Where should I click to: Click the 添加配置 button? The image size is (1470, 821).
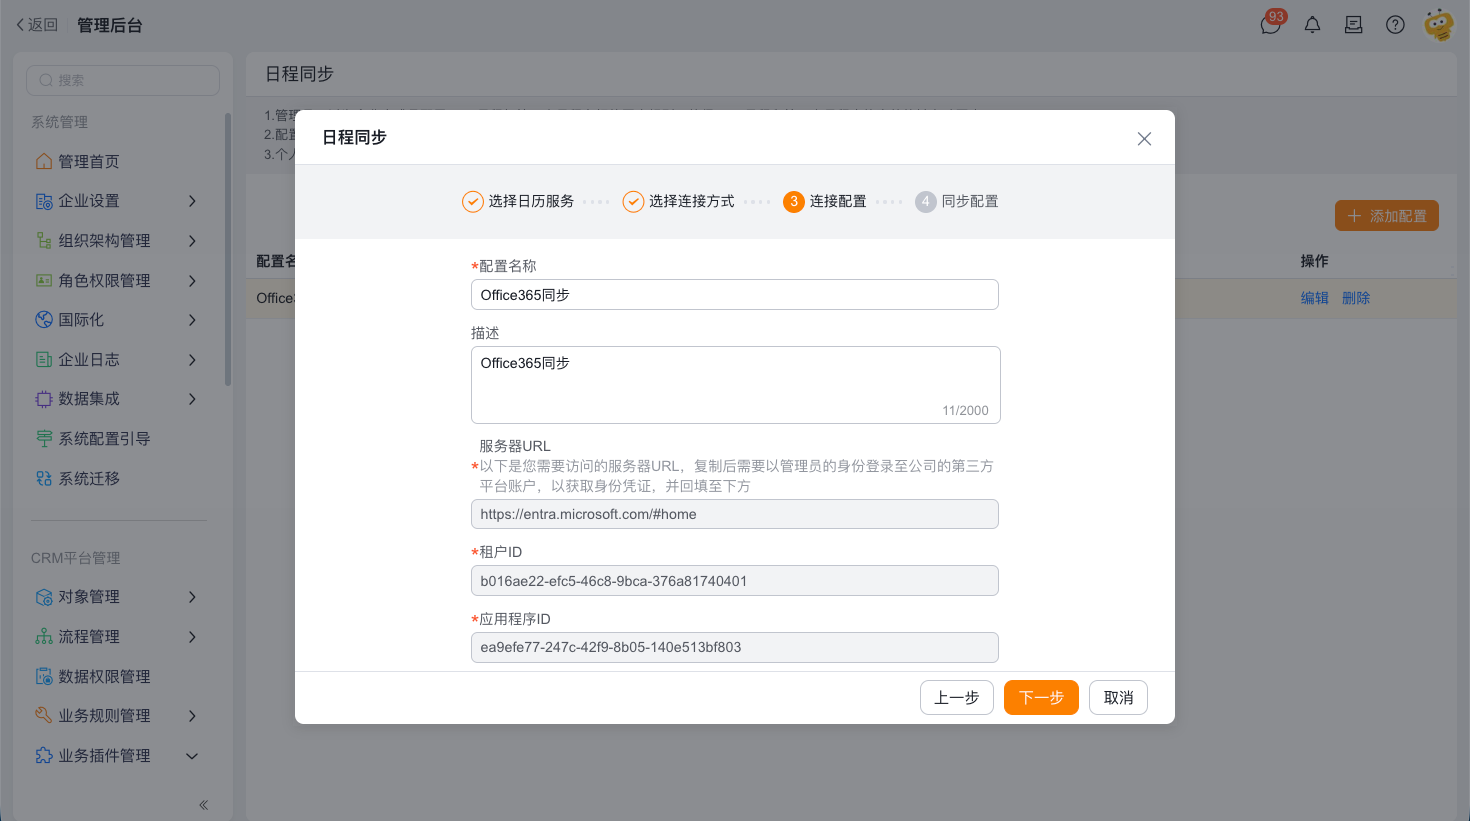(x=1387, y=216)
